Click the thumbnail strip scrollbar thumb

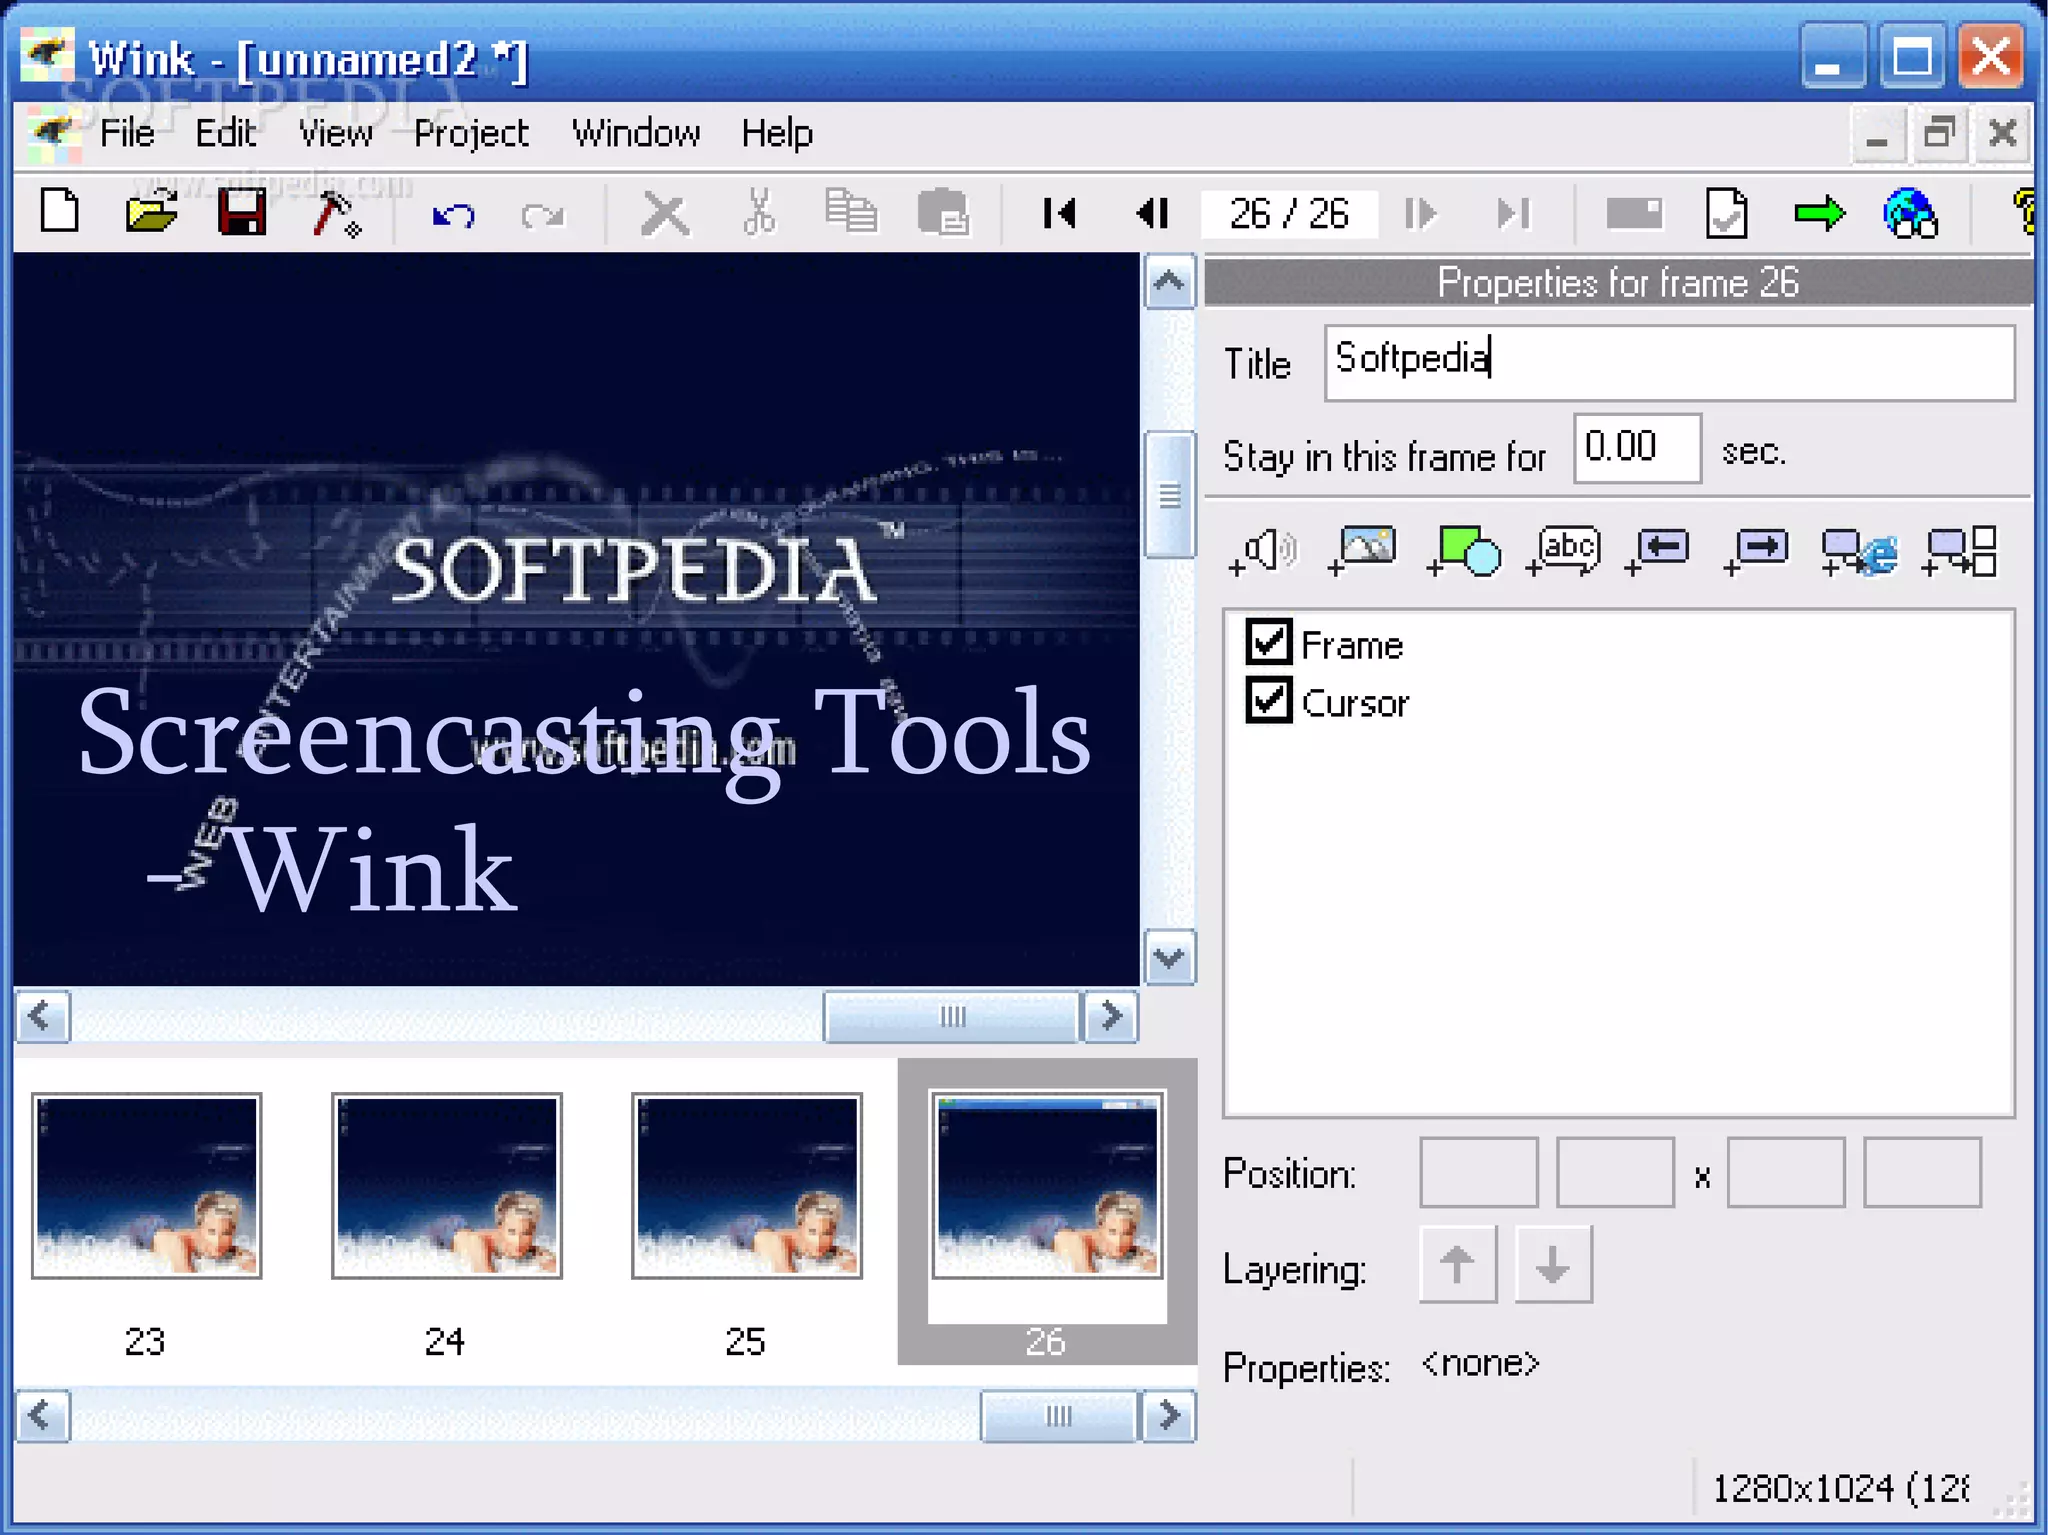coord(1059,1415)
